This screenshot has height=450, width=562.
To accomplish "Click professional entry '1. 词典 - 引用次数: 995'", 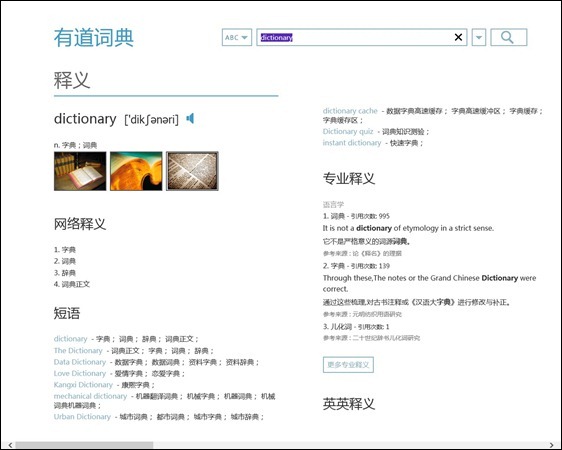I will 356,216.
